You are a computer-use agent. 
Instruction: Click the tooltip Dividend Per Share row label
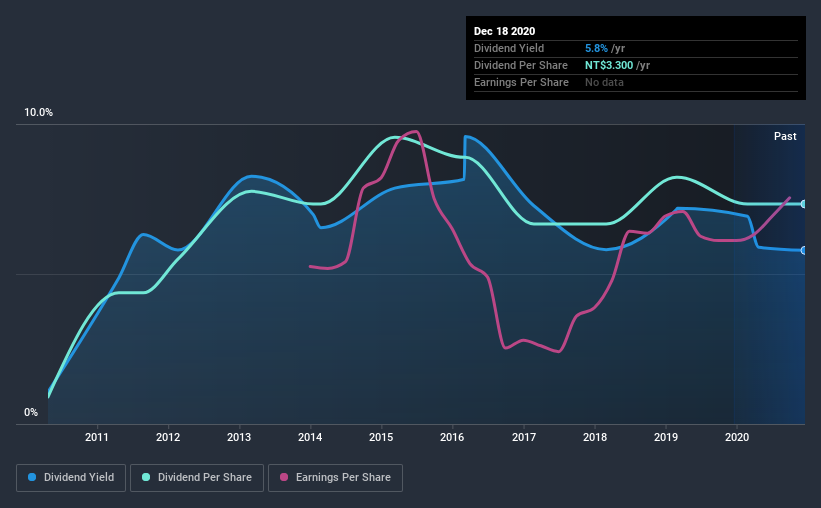coord(520,65)
